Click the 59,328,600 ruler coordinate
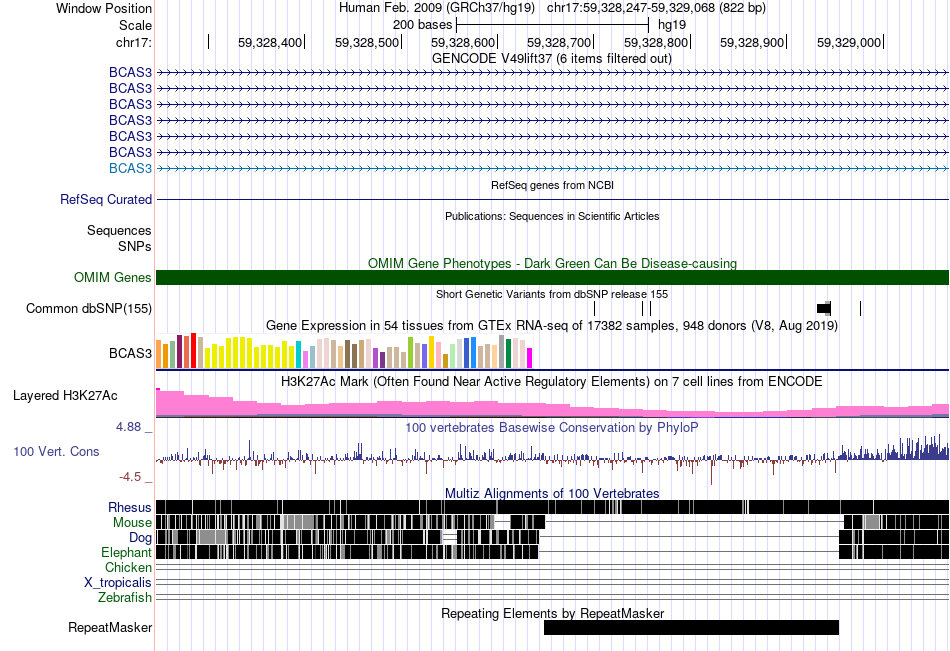The width and height of the screenshot is (950, 651). click(x=463, y=42)
